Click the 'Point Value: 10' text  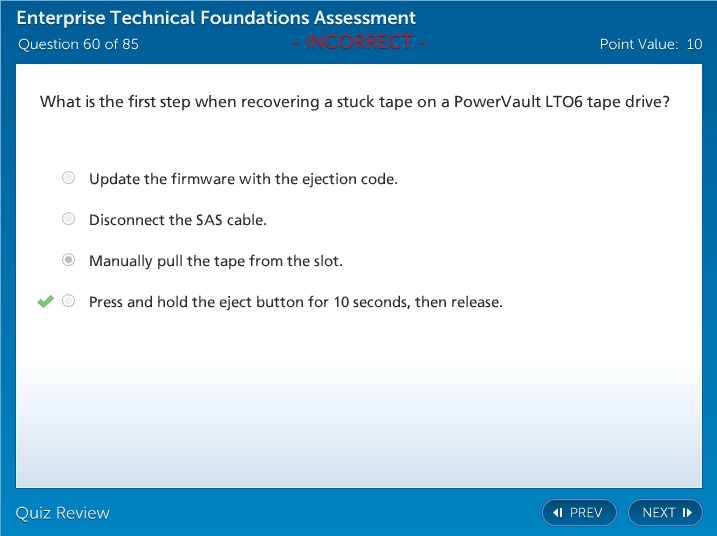pyautogui.click(x=651, y=44)
